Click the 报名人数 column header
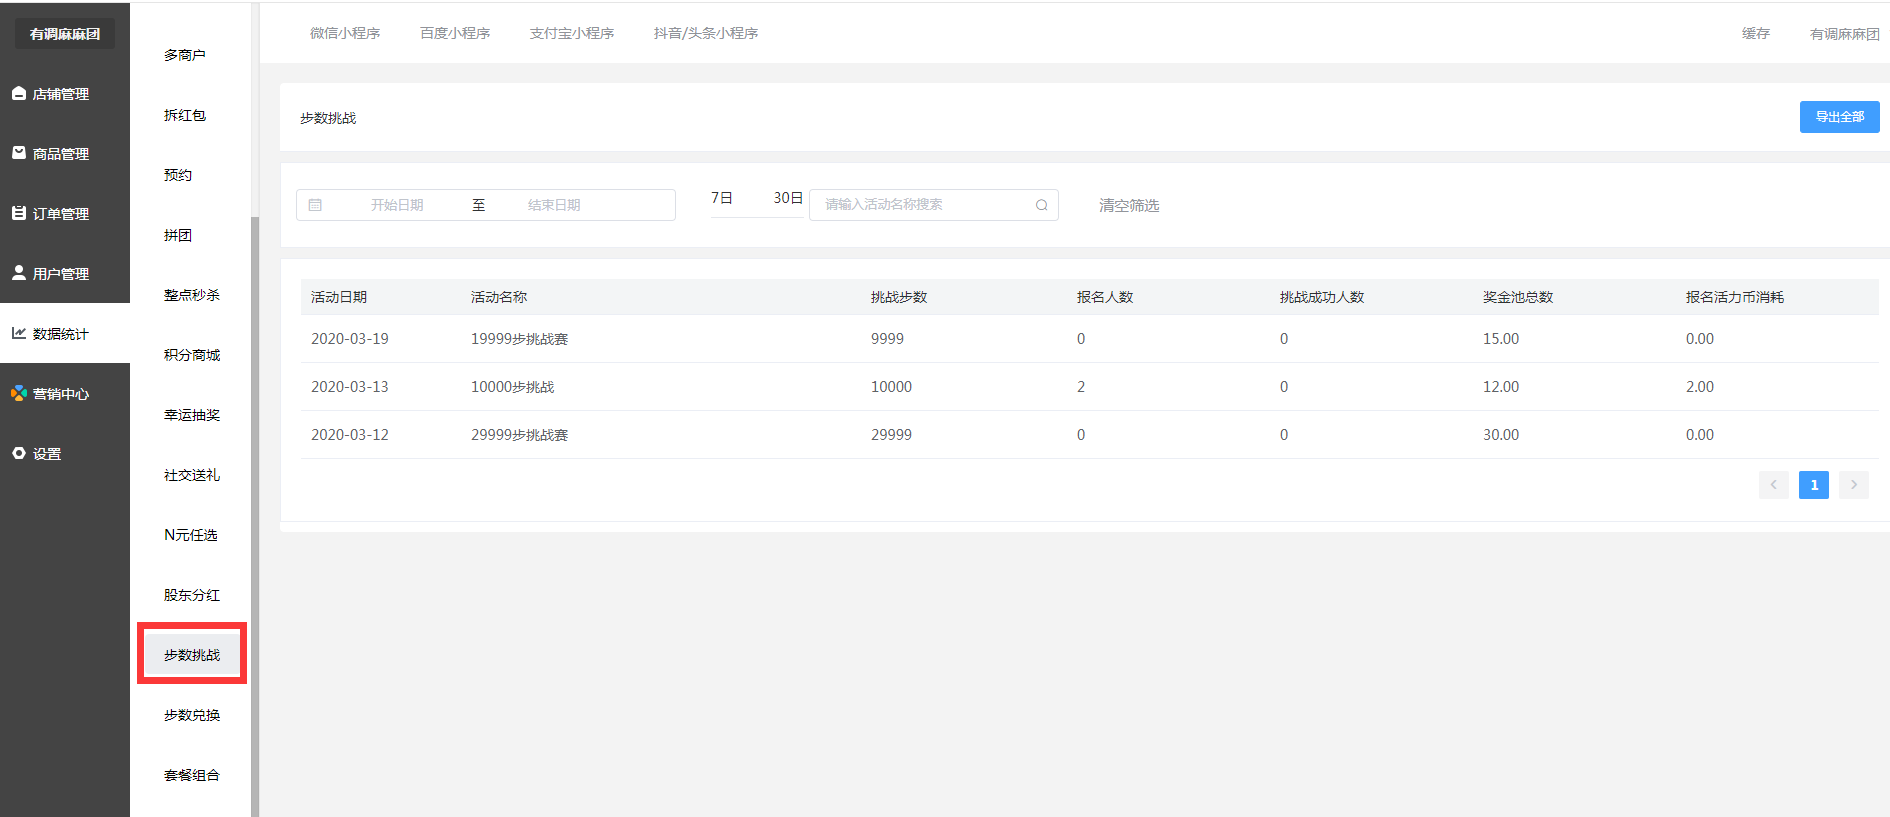Image resolution: width=1890 pixels, height=817 pixels. tap(1105, 297)
